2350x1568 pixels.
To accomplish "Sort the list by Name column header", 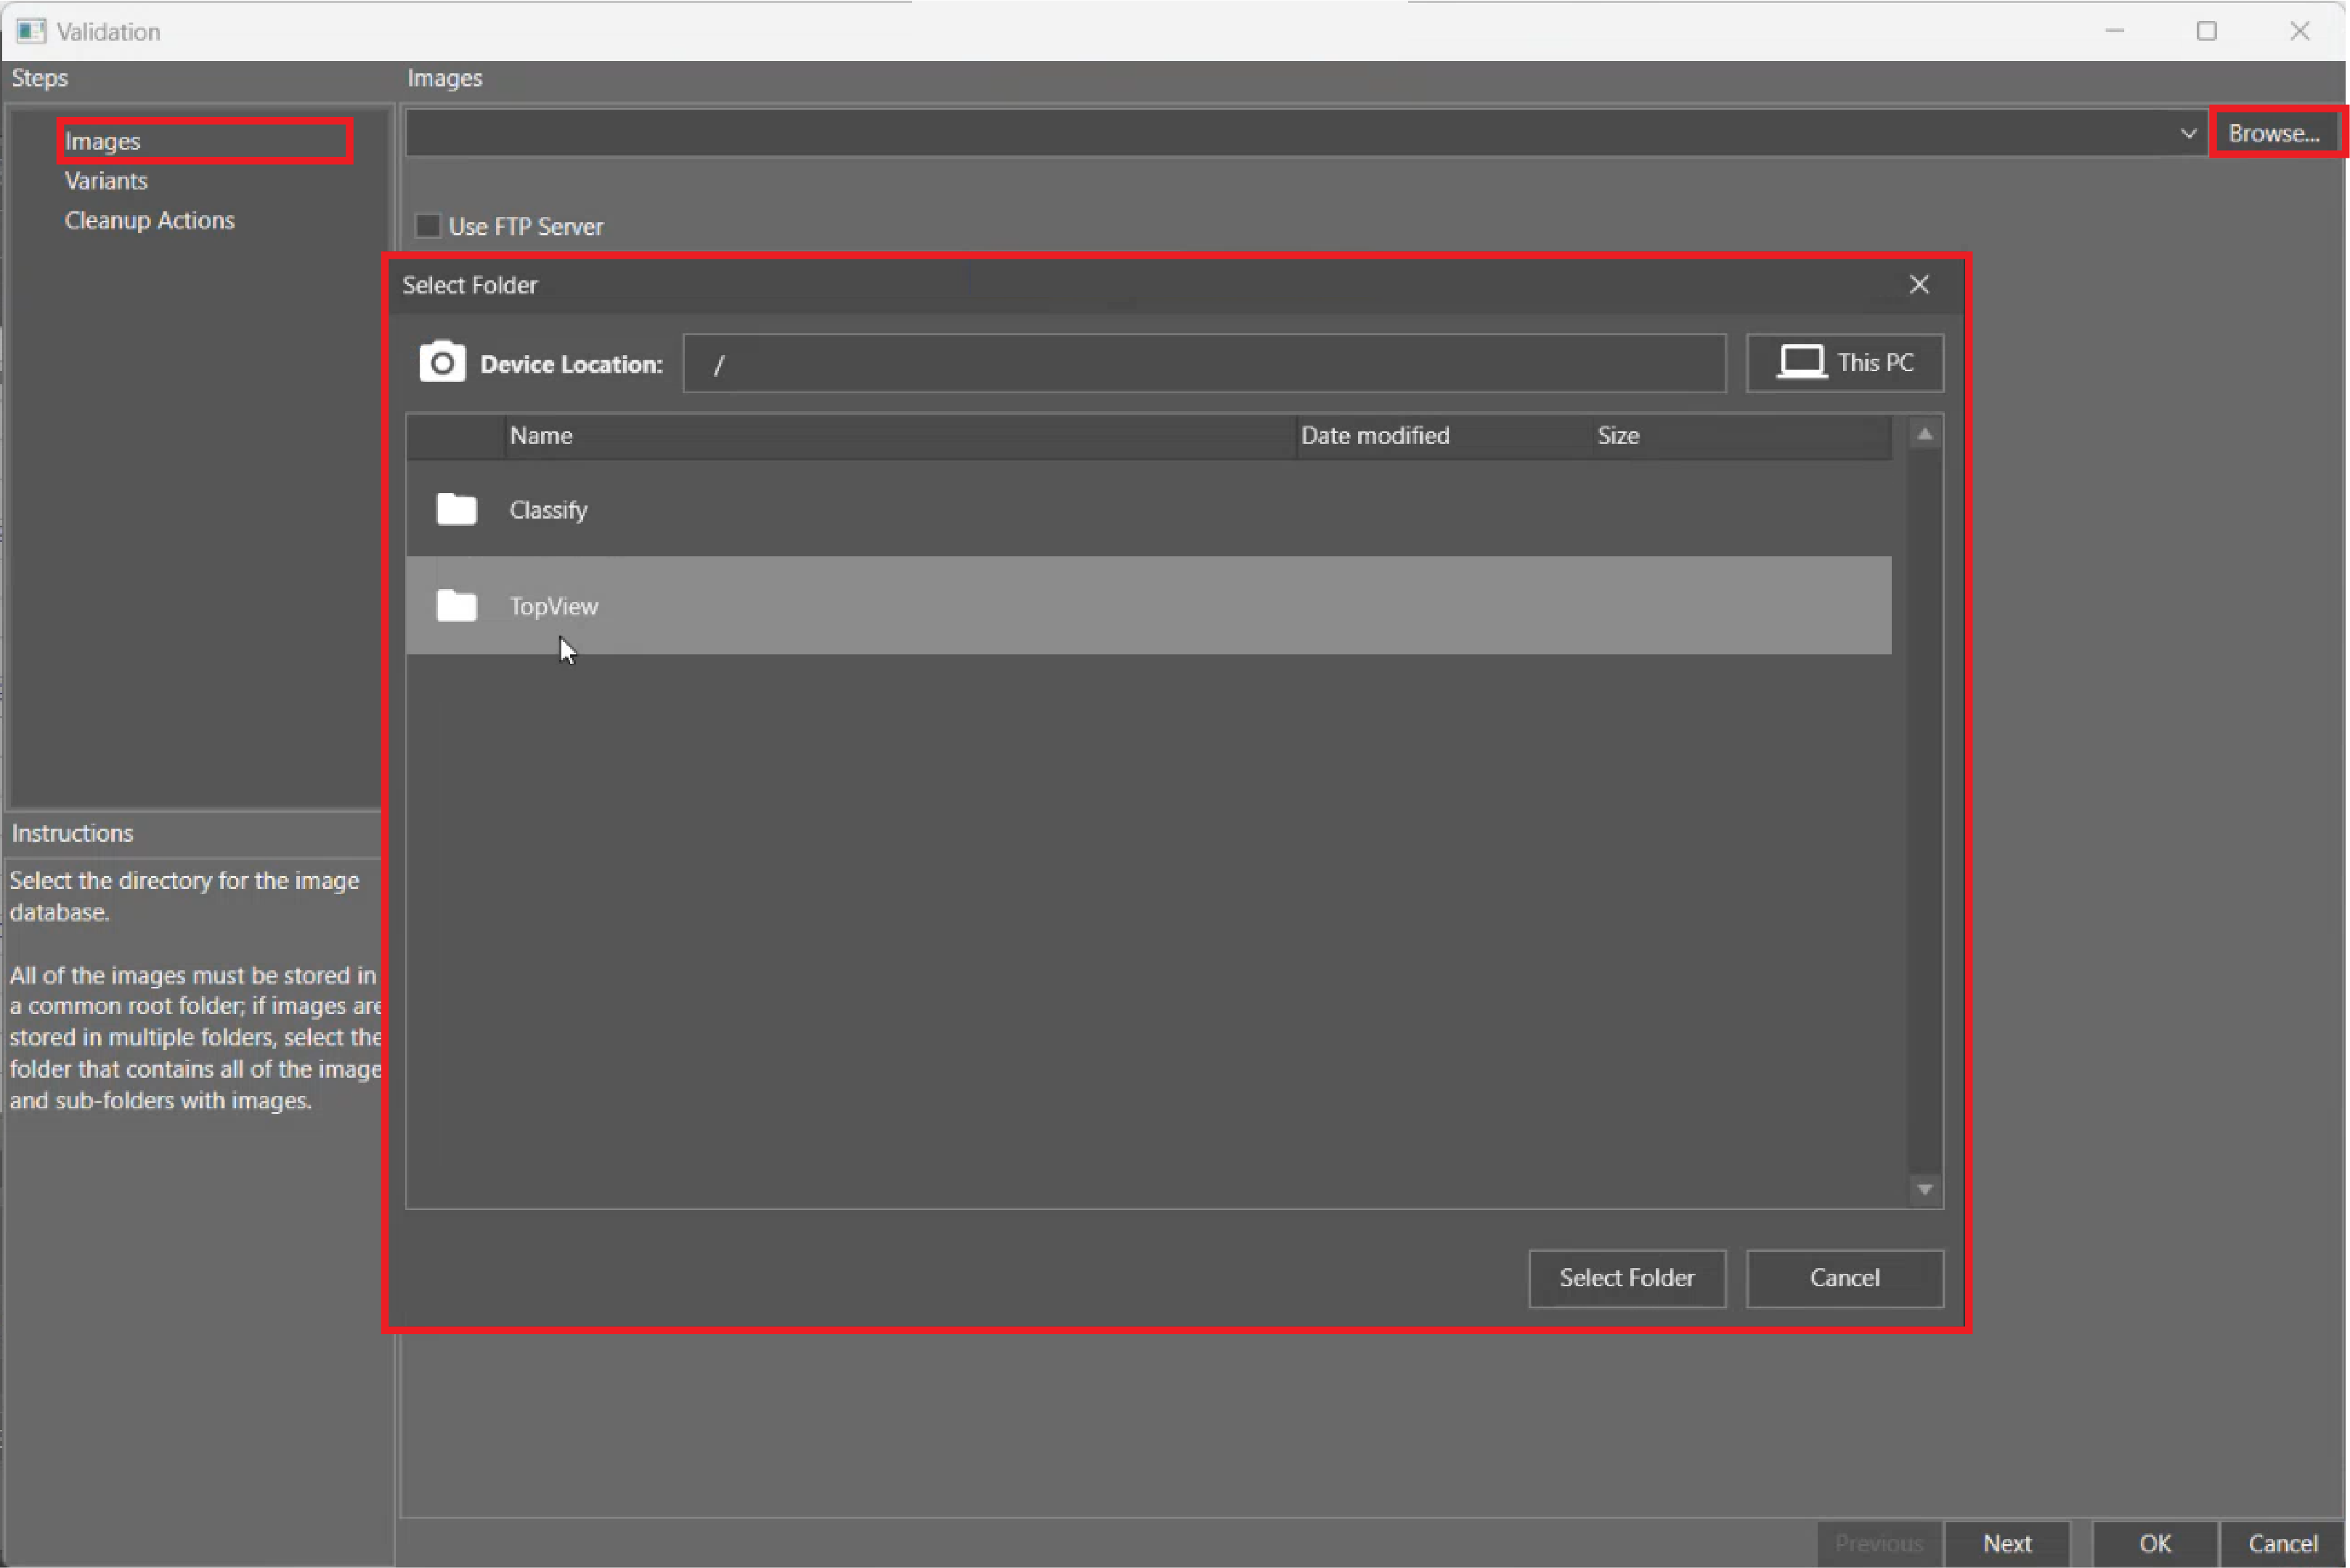I will pos(541,436).
